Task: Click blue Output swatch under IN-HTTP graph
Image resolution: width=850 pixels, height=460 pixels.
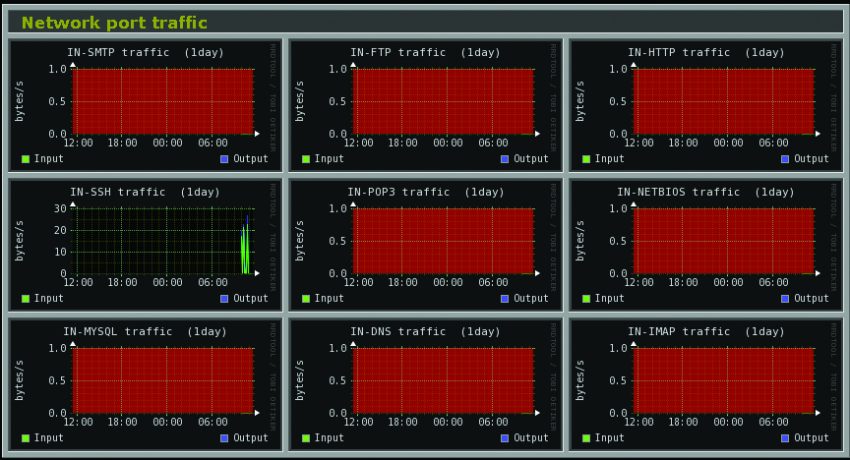Action: click(785, 159)
